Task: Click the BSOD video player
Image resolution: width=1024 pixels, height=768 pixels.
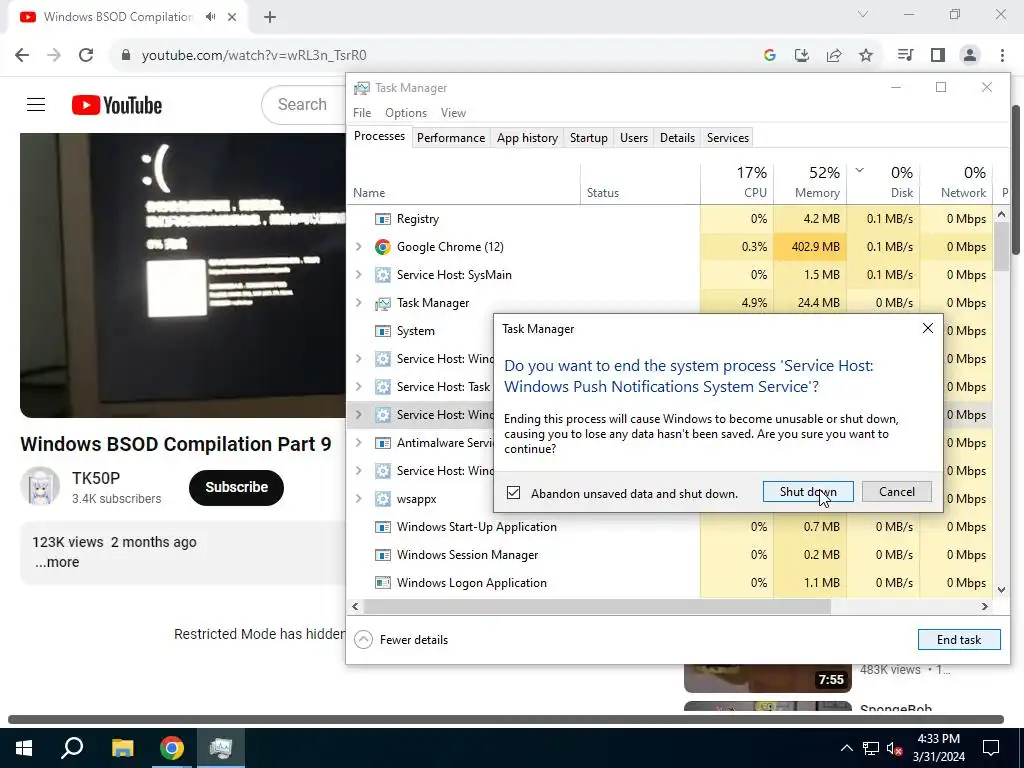Action: point(183,275)
